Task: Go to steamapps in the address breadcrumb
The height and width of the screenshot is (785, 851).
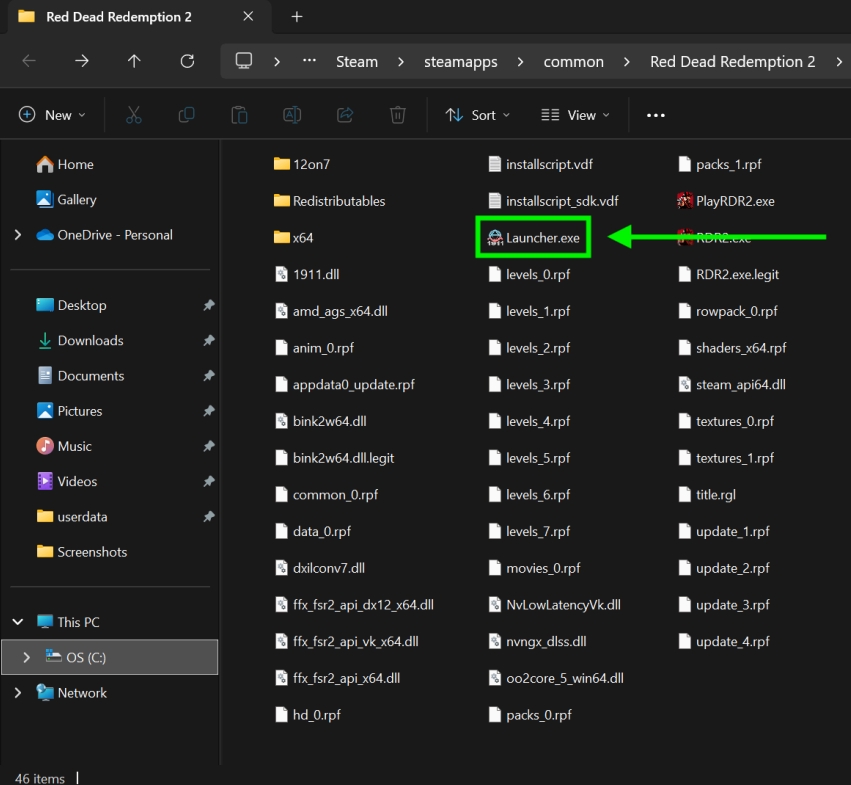Action: 461,62
